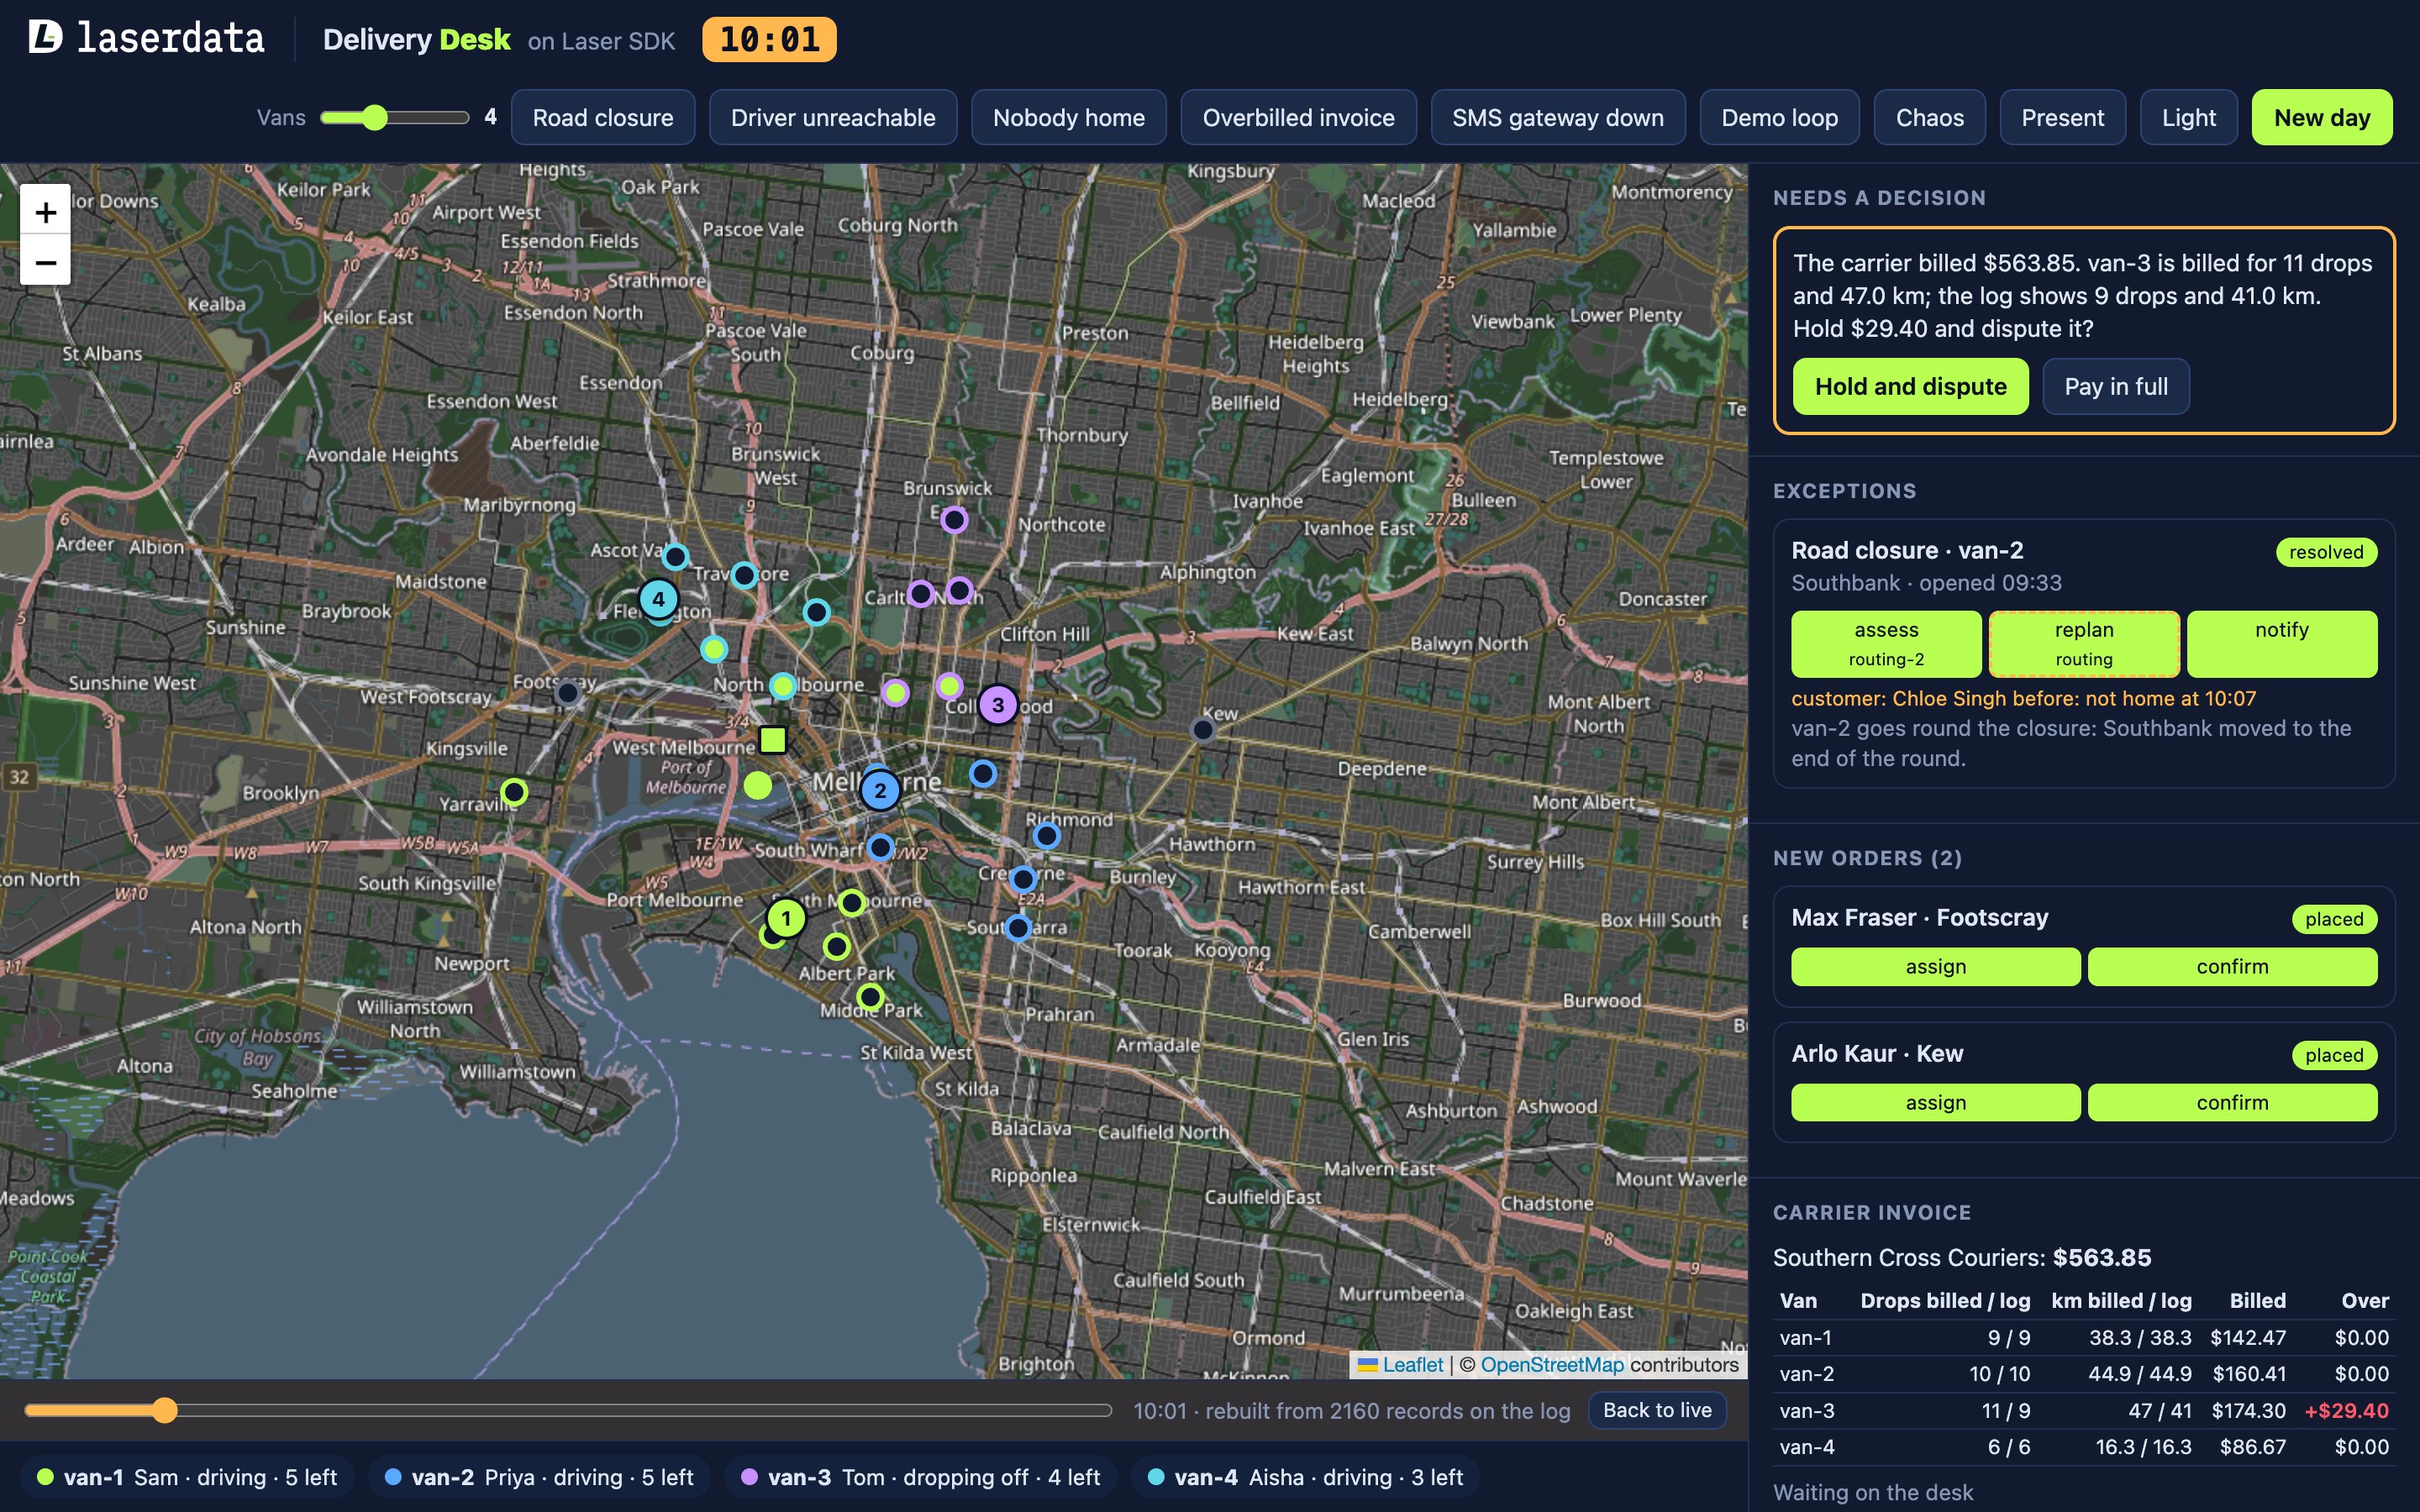Viewport: 2420px width, 1512px height.
Task: Zoom out on the map
Action: point(45,262)
